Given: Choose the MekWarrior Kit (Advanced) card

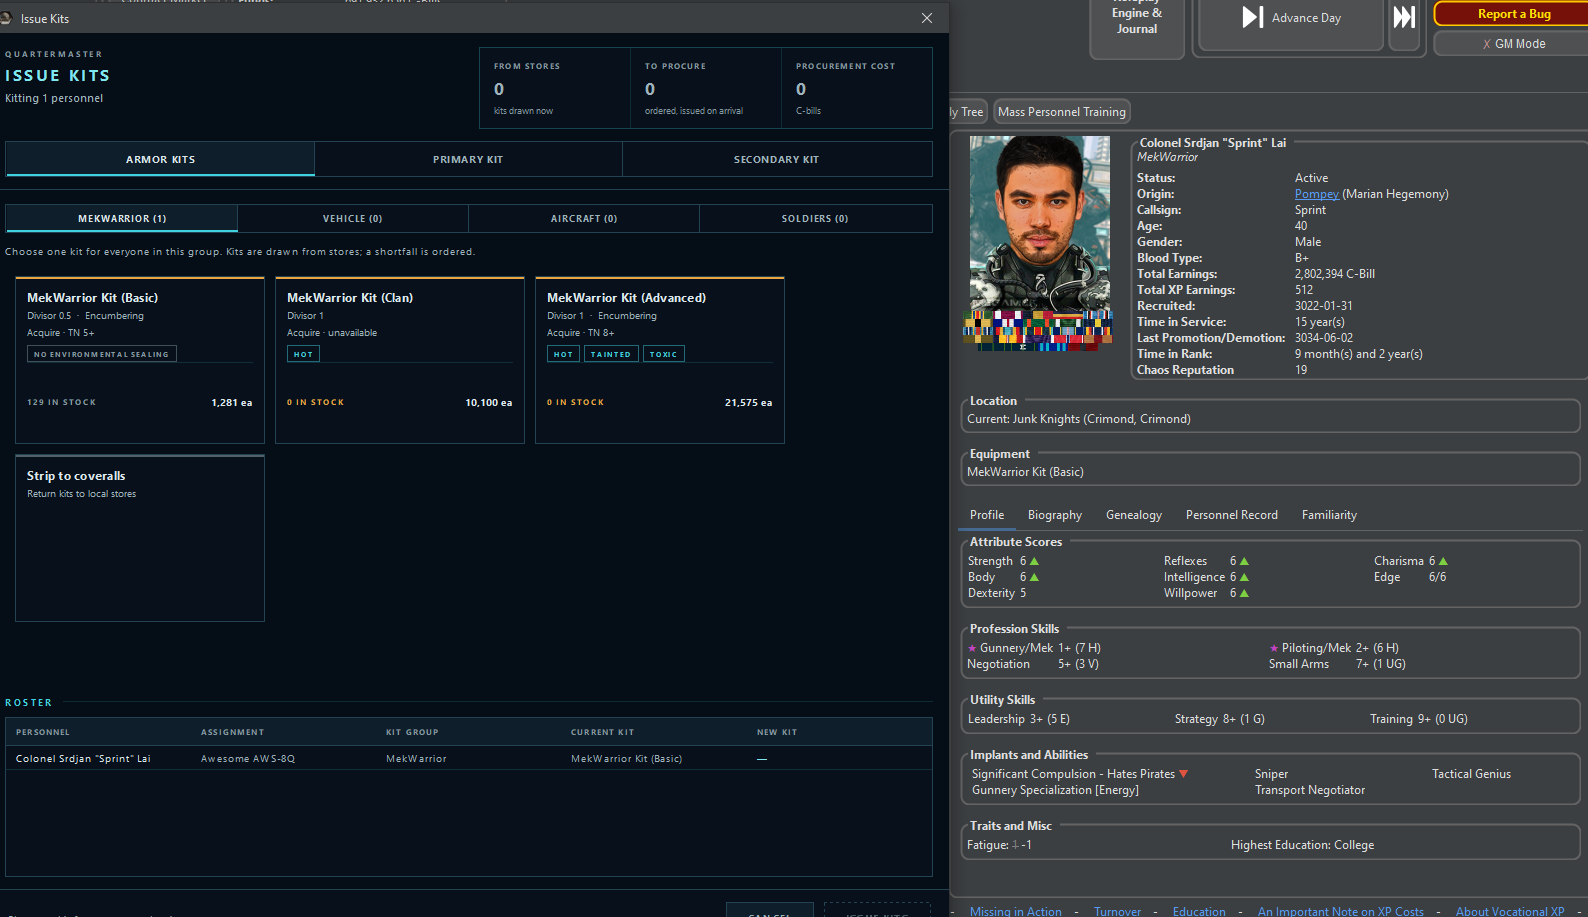Looking at the screenshot, I should [660, 360].
